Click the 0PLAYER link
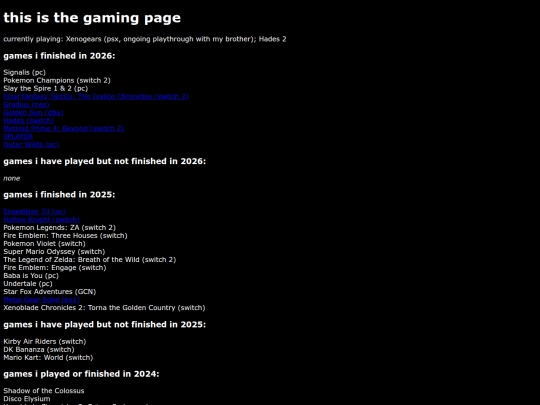Screen dimensions: 540x405 pyautogui.click(x=18, y=136)
